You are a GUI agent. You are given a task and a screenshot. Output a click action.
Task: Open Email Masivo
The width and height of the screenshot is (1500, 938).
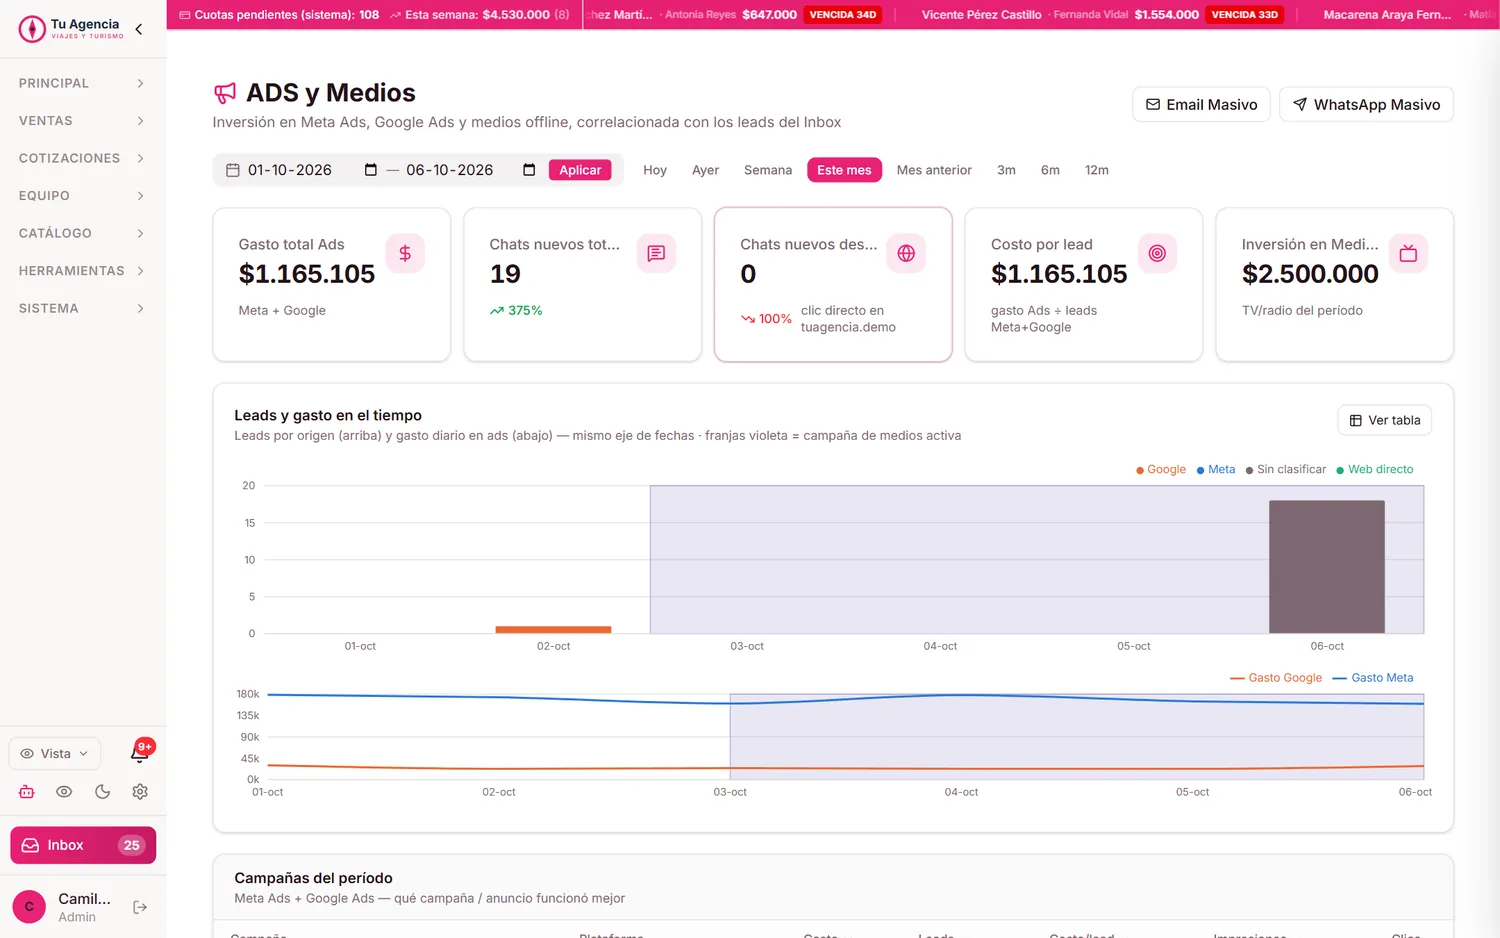coord(1201,104)
